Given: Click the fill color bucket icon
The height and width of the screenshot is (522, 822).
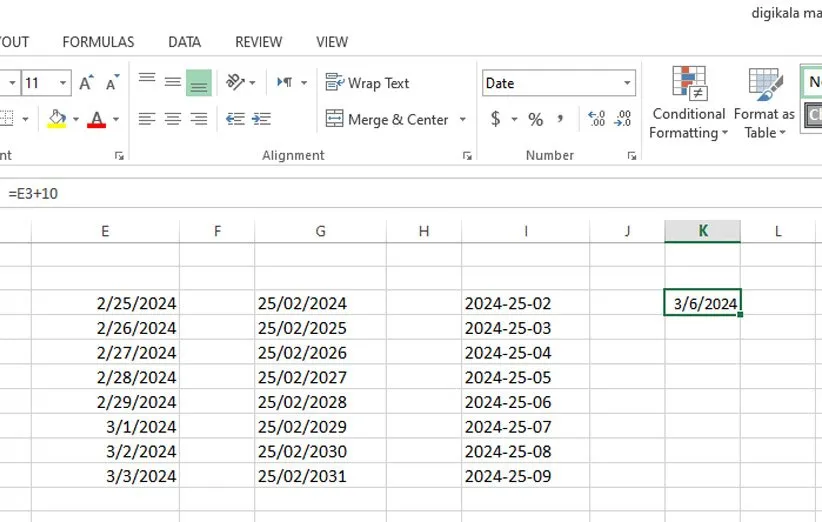Looking at the screenshot, I should [57, 119].
